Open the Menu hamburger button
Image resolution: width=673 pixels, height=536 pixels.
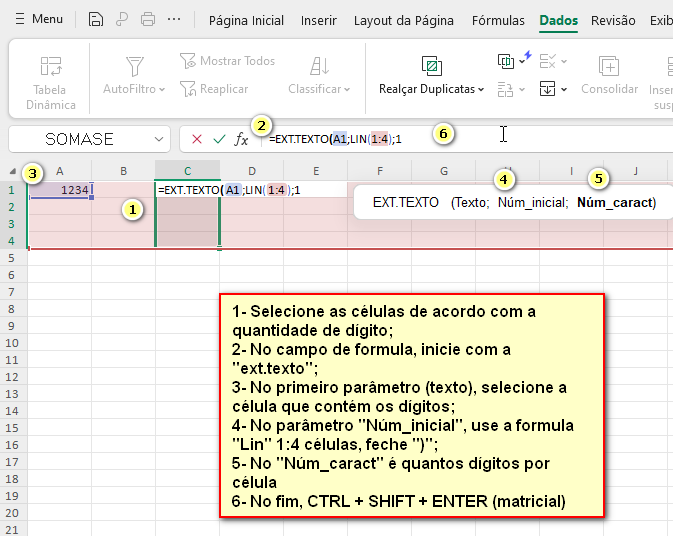tap(38, 19)
